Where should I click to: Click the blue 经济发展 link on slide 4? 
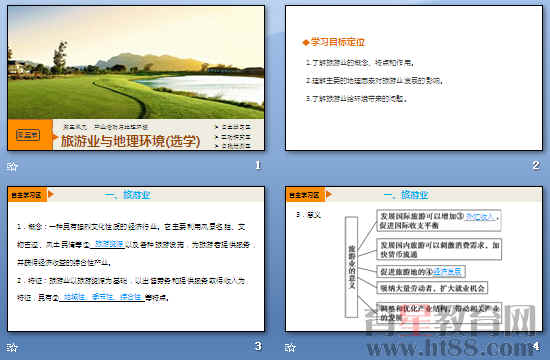[447, 272]
